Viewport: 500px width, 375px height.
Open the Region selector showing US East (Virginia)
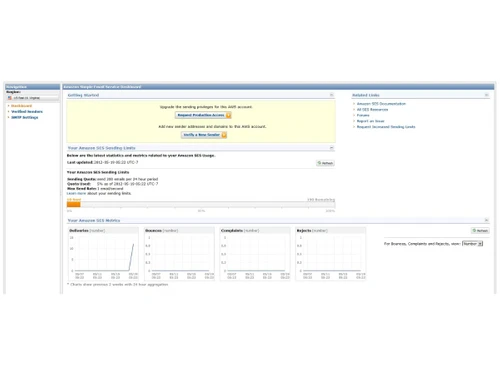(33, 98)
